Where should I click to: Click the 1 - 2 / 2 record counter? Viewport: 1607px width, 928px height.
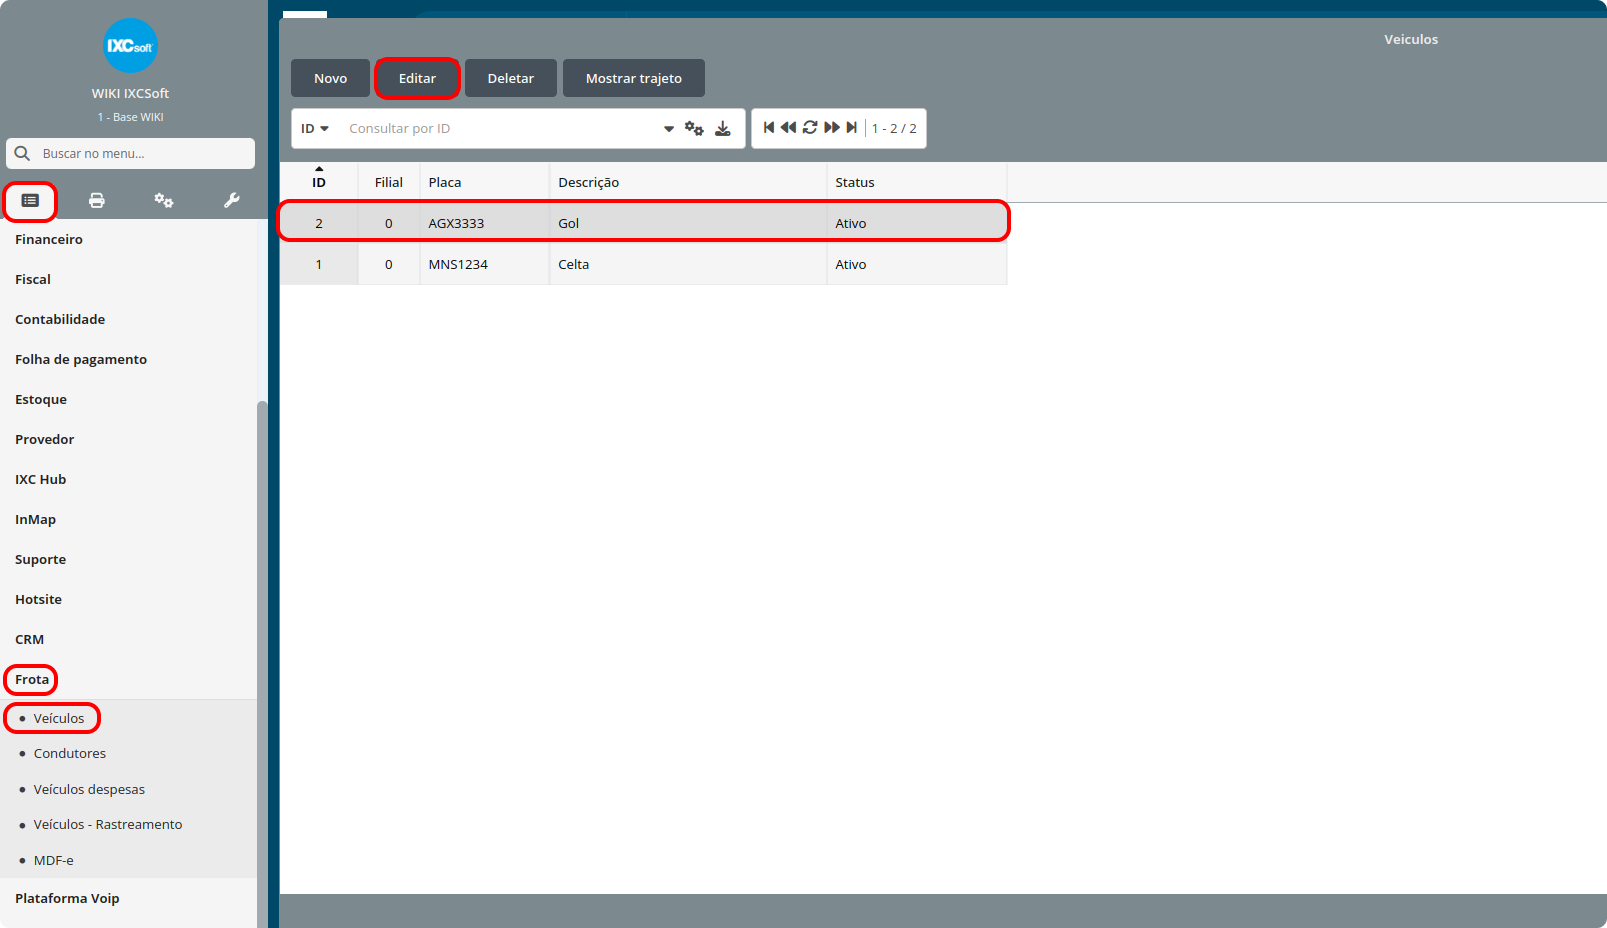click(894, 128)
